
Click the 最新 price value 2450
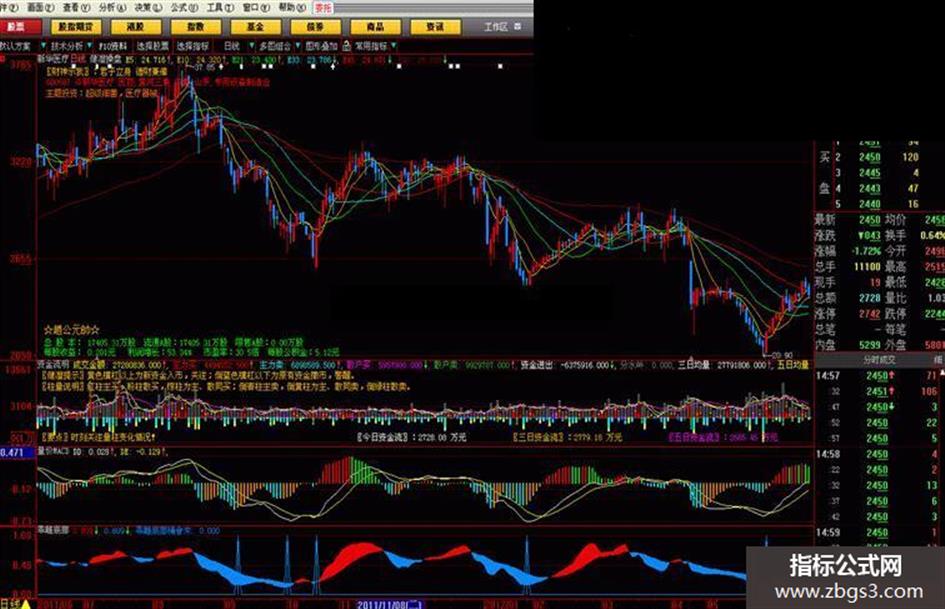click(870, 220)
